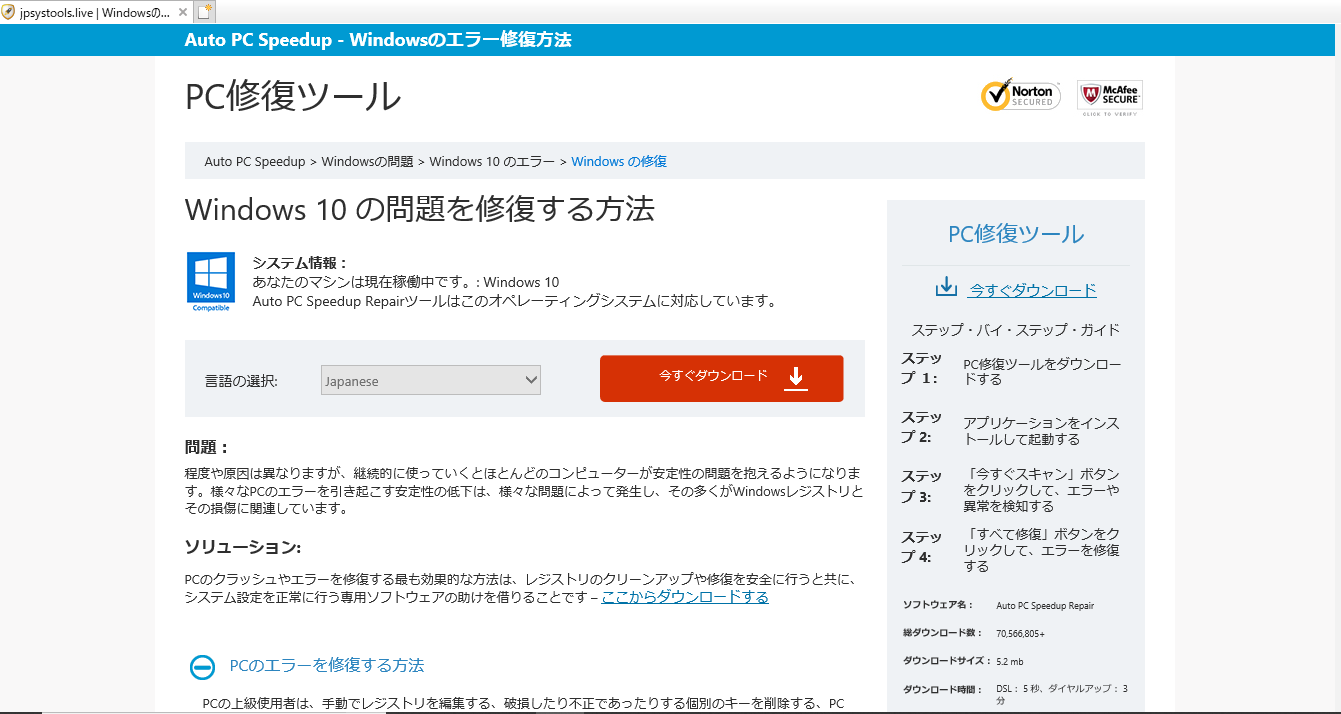Click the Windows 10 Compatible logo

point(211,282)
